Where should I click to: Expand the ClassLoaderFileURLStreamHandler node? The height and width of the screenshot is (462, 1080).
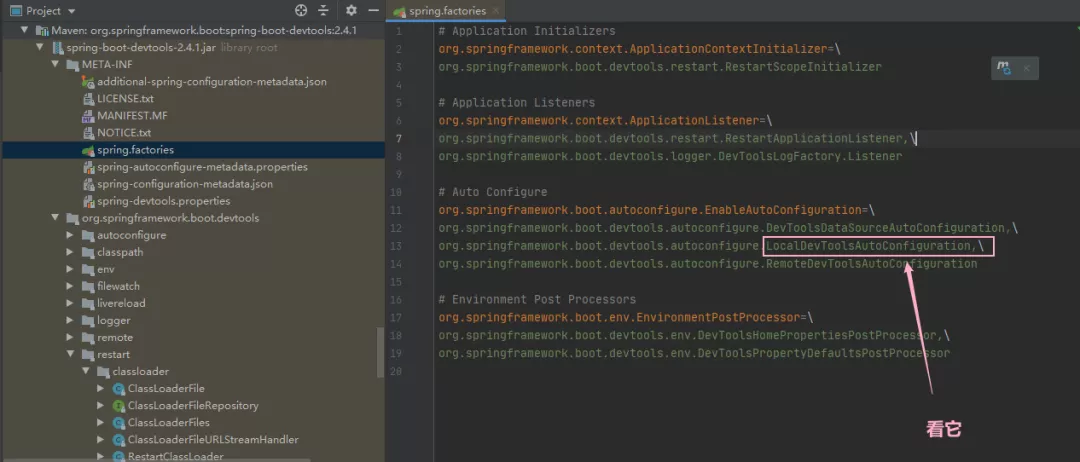(101, 439)
